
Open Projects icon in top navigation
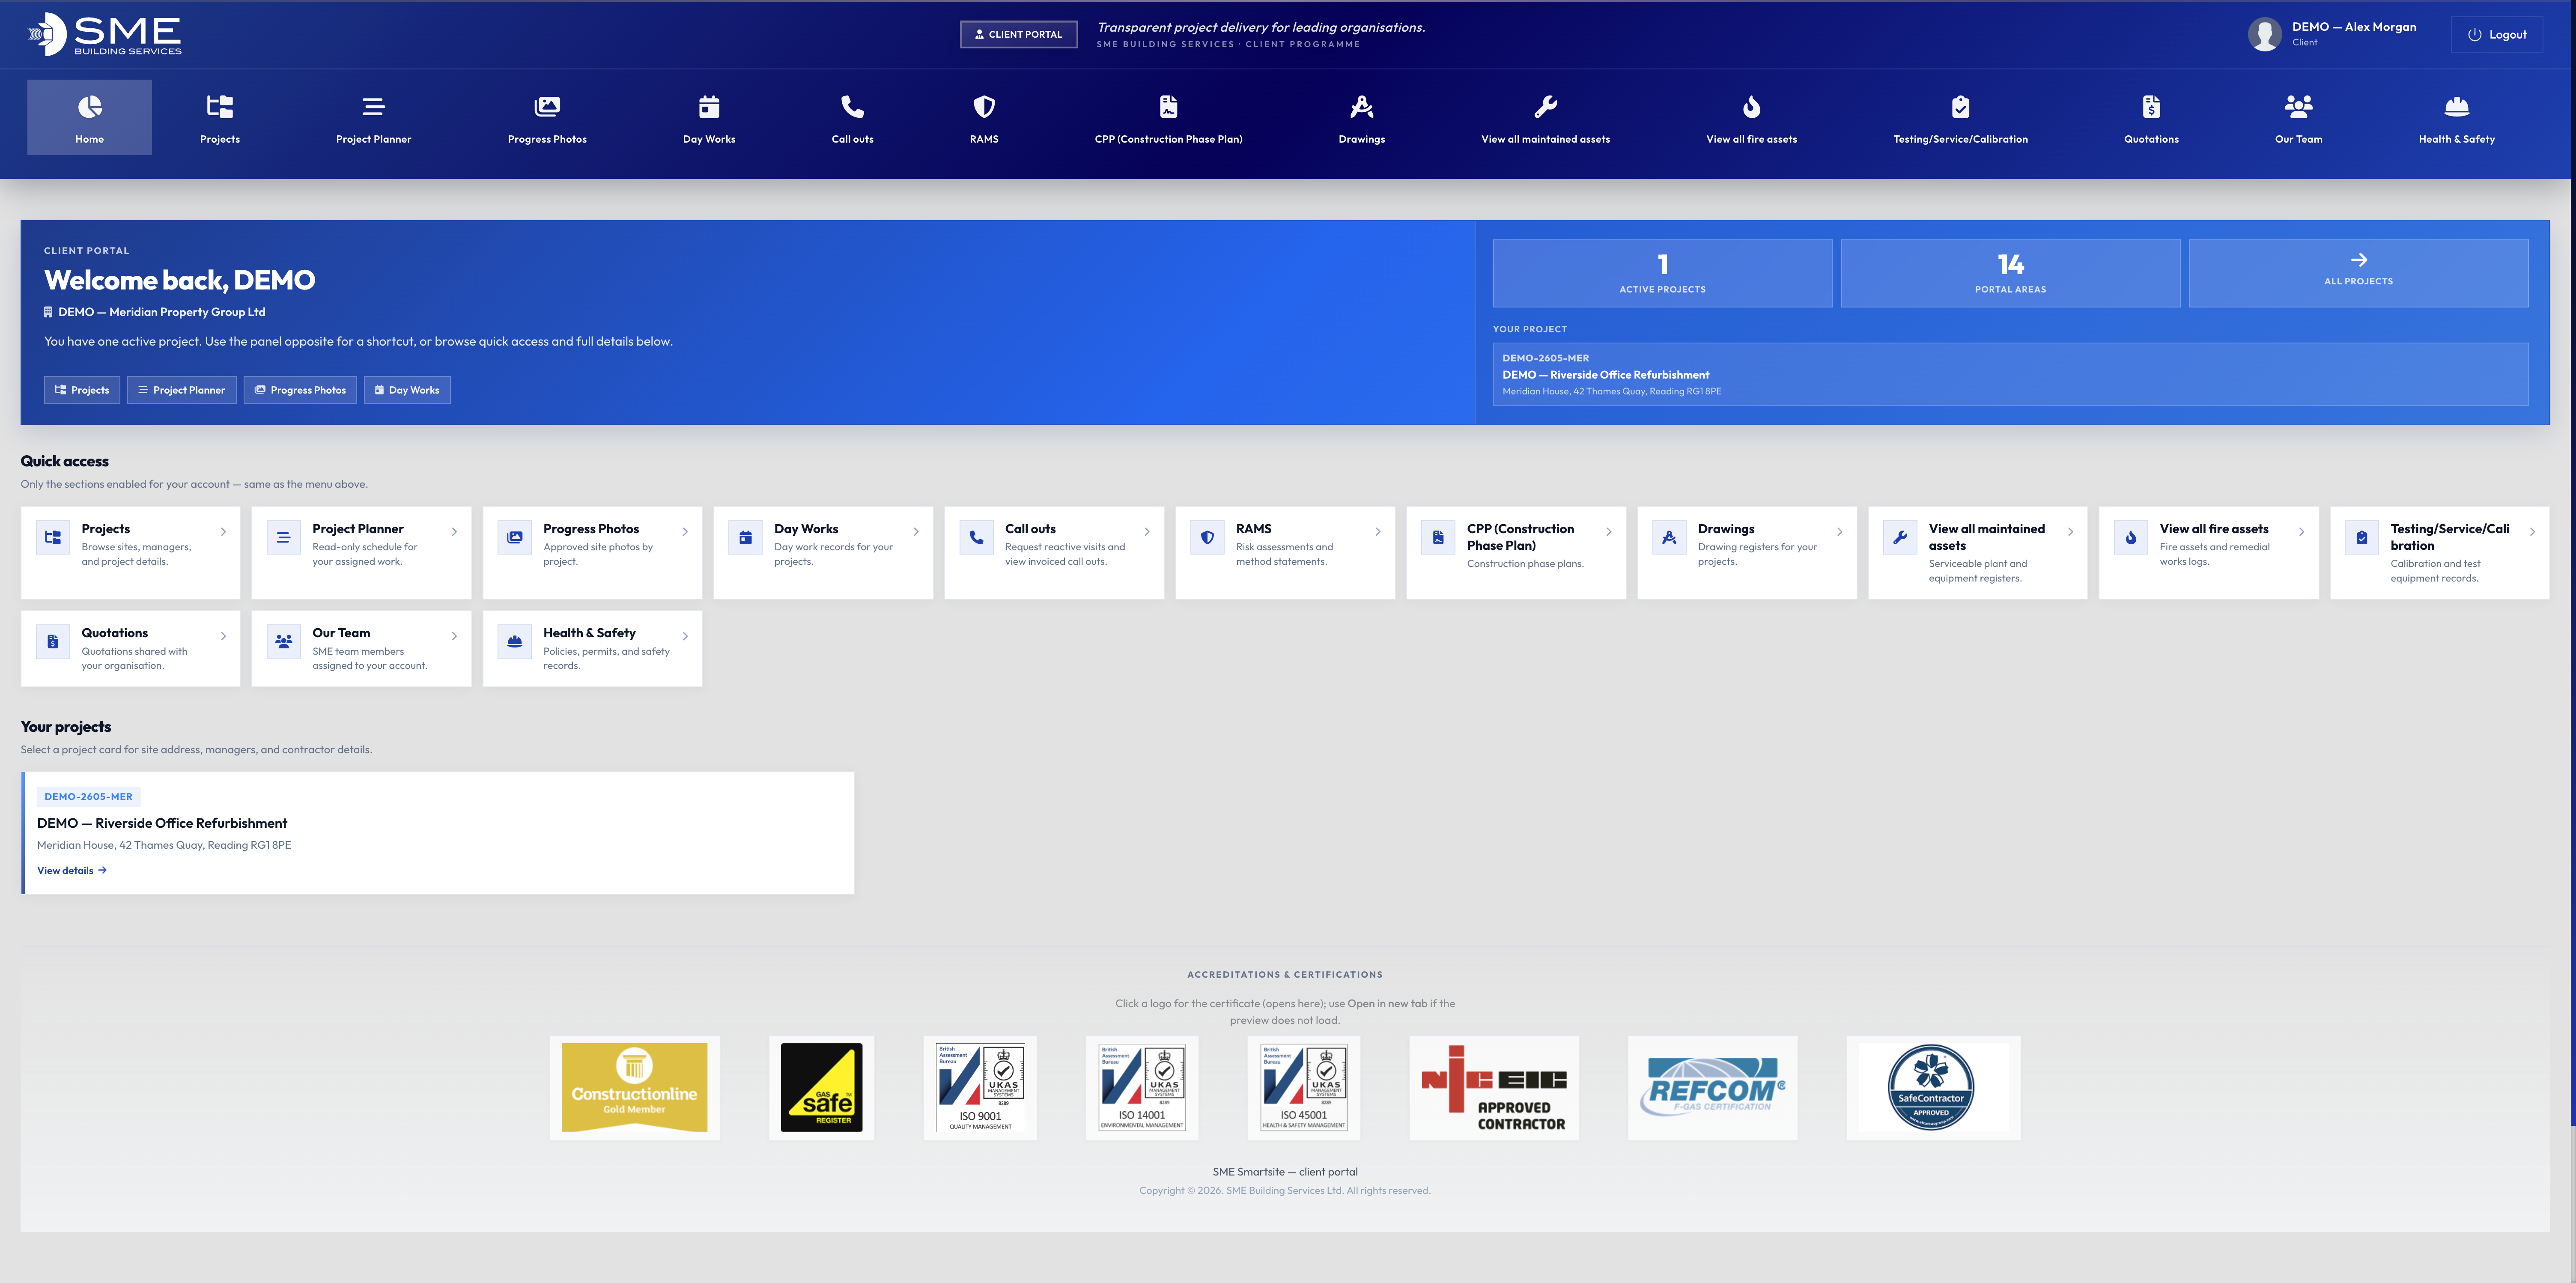pyautogui.click(x=220, y=106)
